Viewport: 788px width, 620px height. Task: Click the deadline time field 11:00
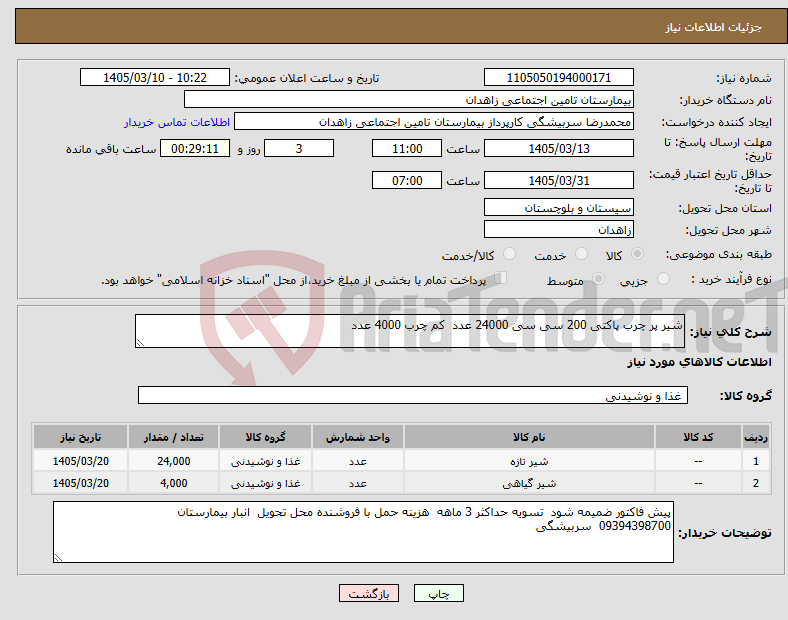pyautogui.click(x=407, y=148)
